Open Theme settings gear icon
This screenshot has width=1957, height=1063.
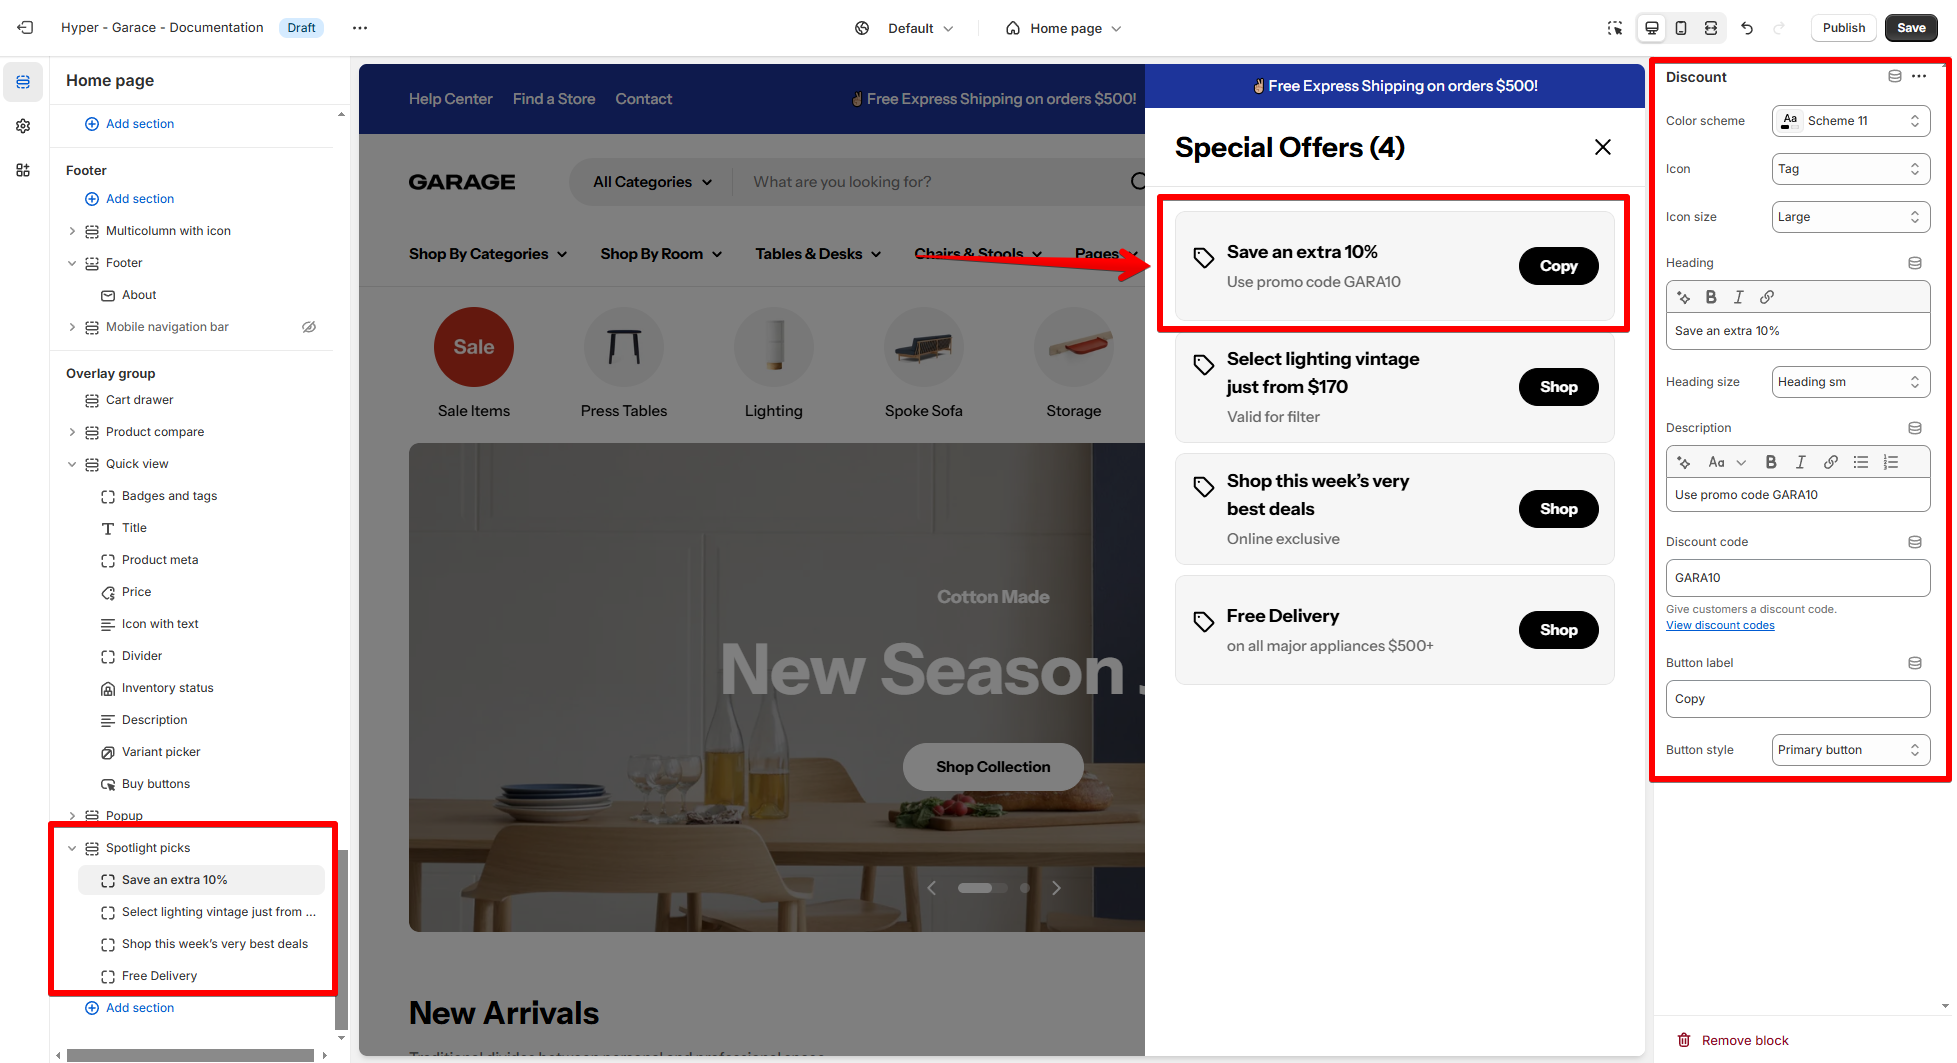point(23,126)
